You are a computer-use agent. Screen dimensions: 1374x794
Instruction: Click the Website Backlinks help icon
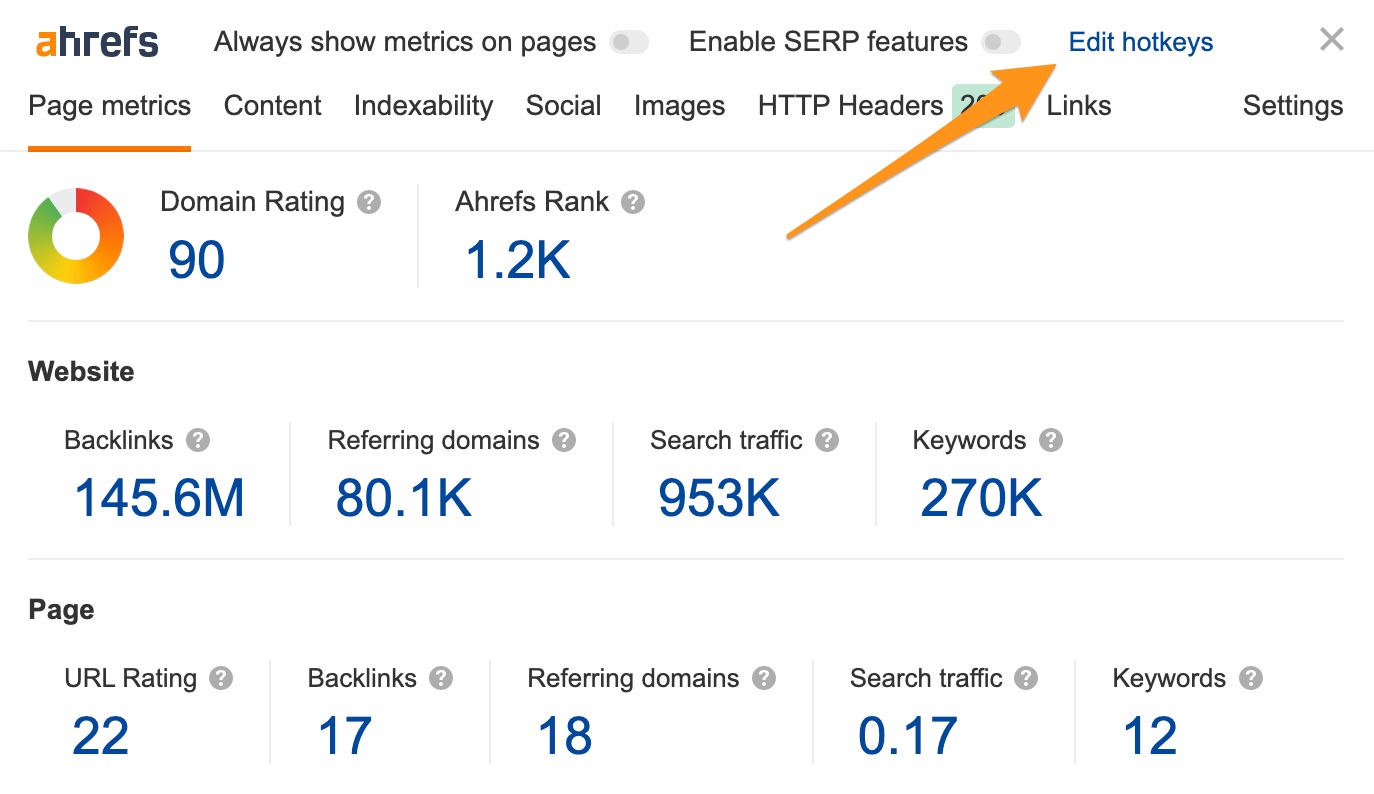pos(198,441)
